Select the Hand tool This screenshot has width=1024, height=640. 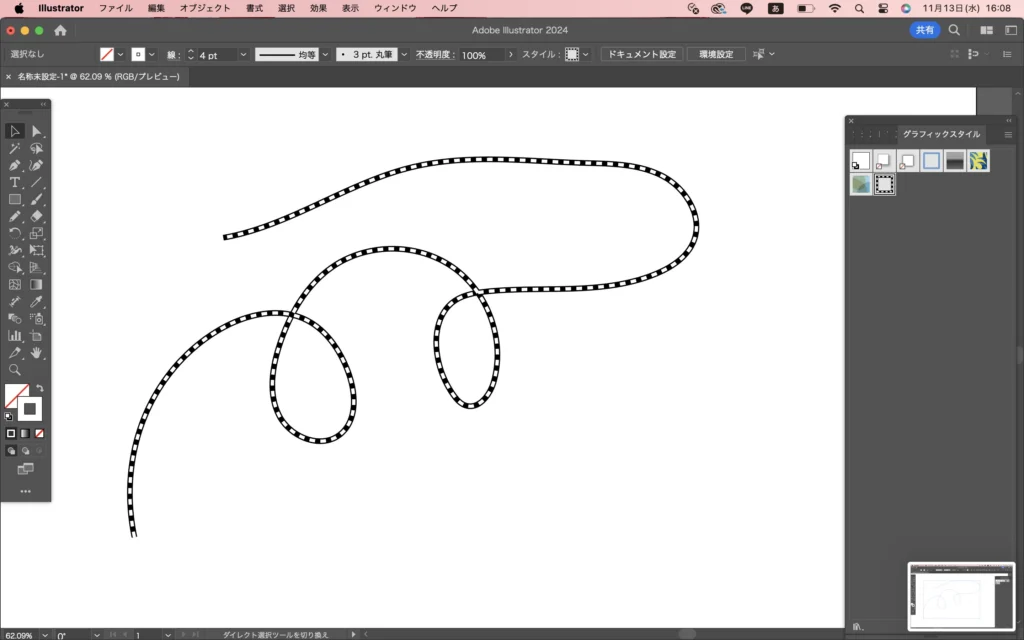[37, 352]
